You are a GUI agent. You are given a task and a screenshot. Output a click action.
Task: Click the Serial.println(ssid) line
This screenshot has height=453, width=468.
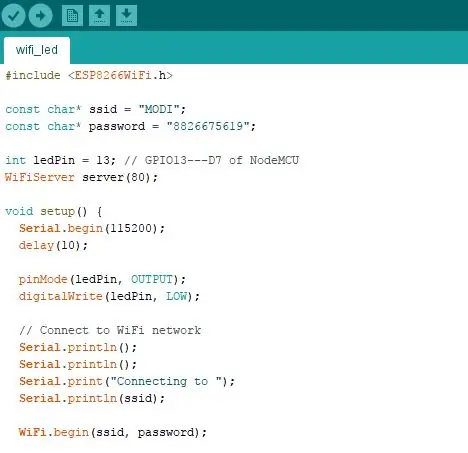pyautogui.click(x=92, y=398)
